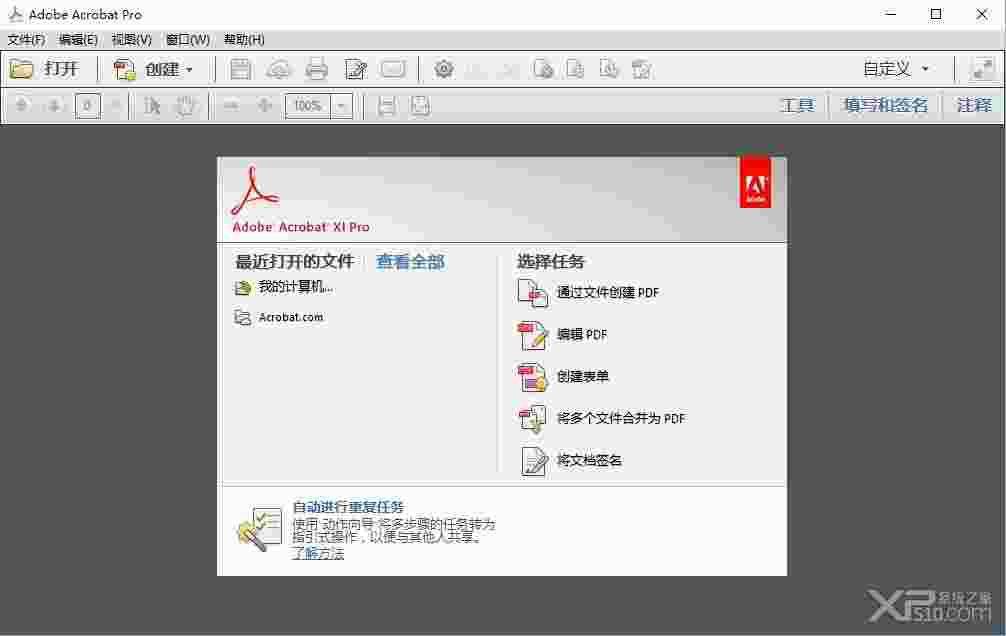This screenshot has height=636, width=1006.
Task: Open the 编辑(E) menu
Action: click(78, 40)
